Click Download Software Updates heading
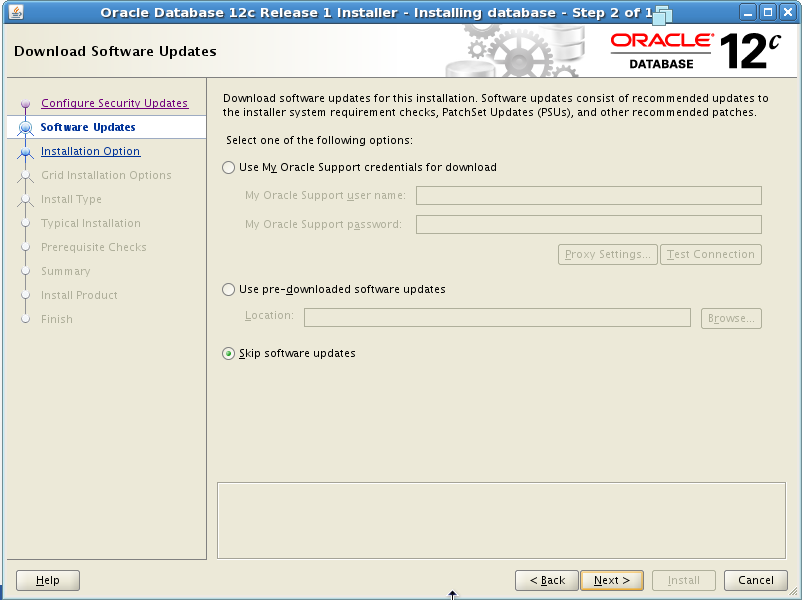802x600 pixels. [115, 52]
